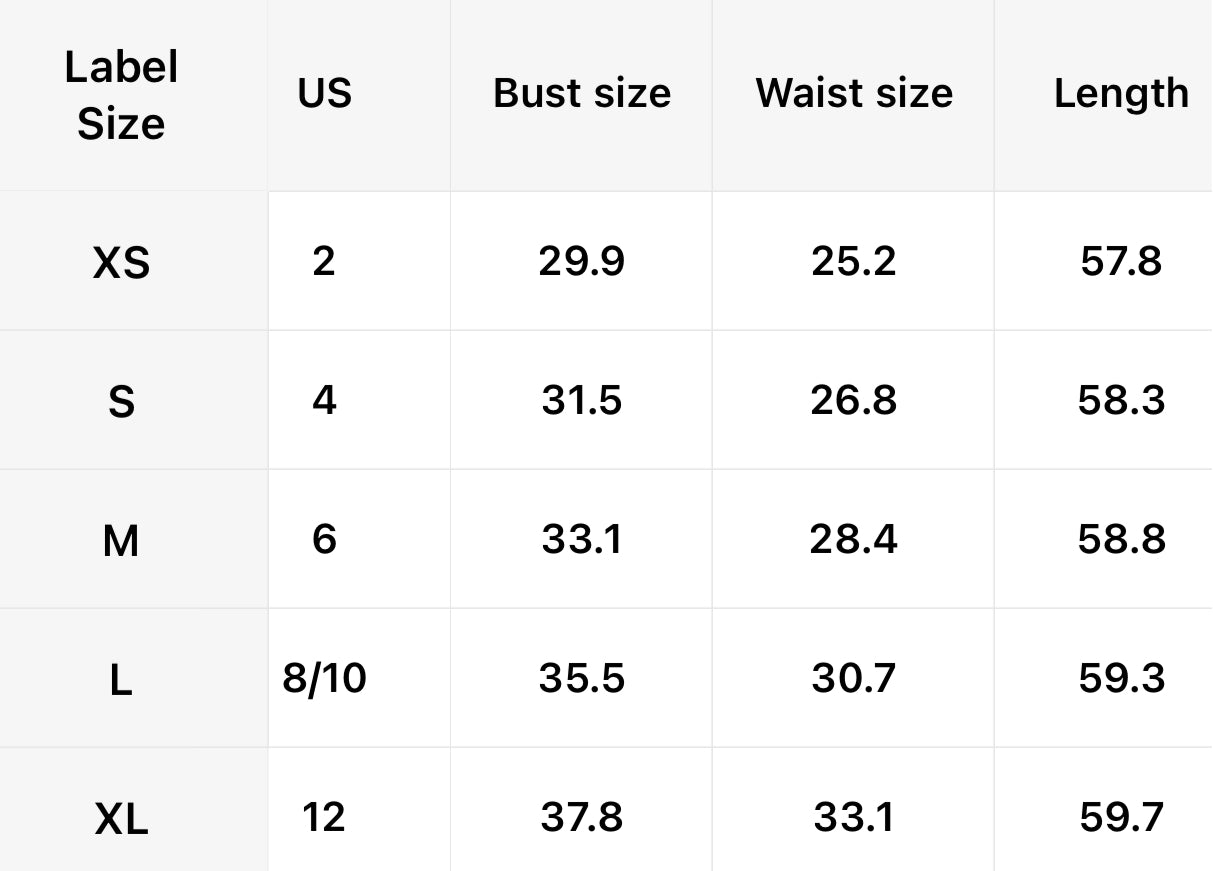Select the 37.8 bust size cell

tap(582, 817)
